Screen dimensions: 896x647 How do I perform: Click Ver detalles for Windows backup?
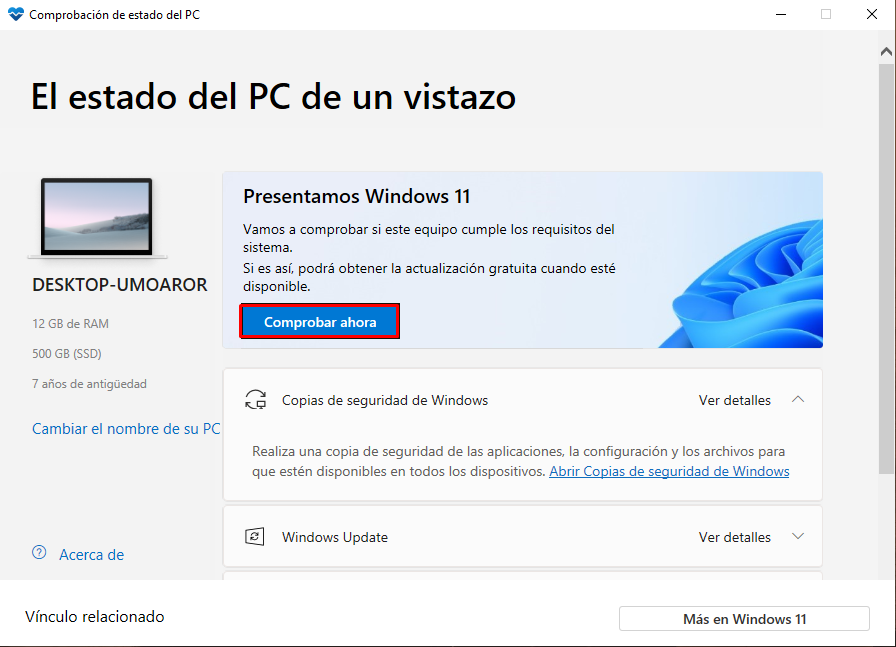(x=734, y=400)
